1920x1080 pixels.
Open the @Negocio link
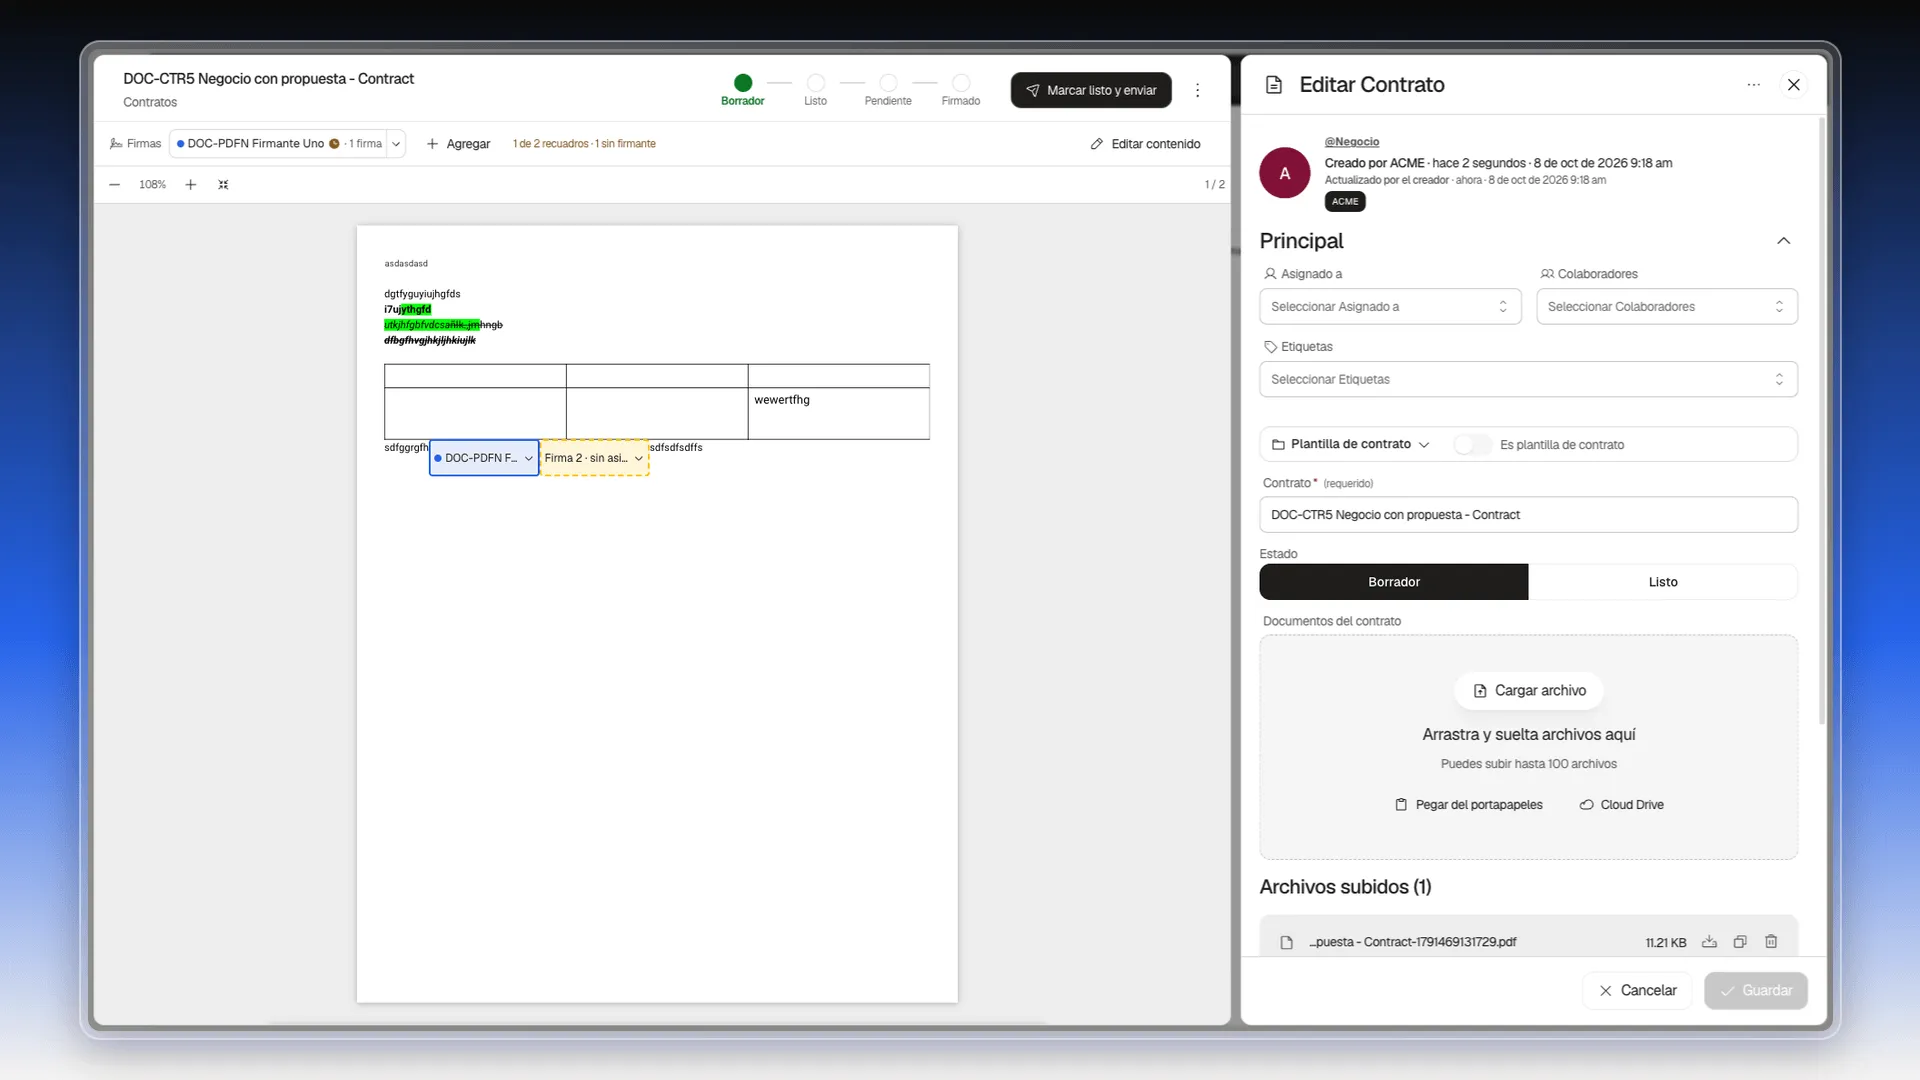coord(1352,142)
